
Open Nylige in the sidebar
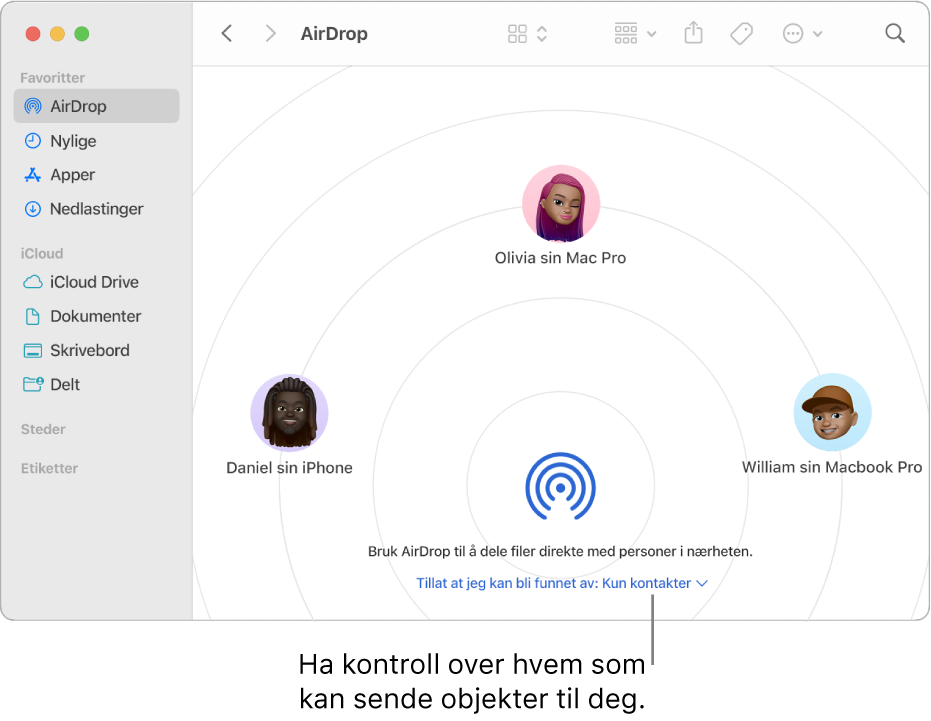pos(73,141)
